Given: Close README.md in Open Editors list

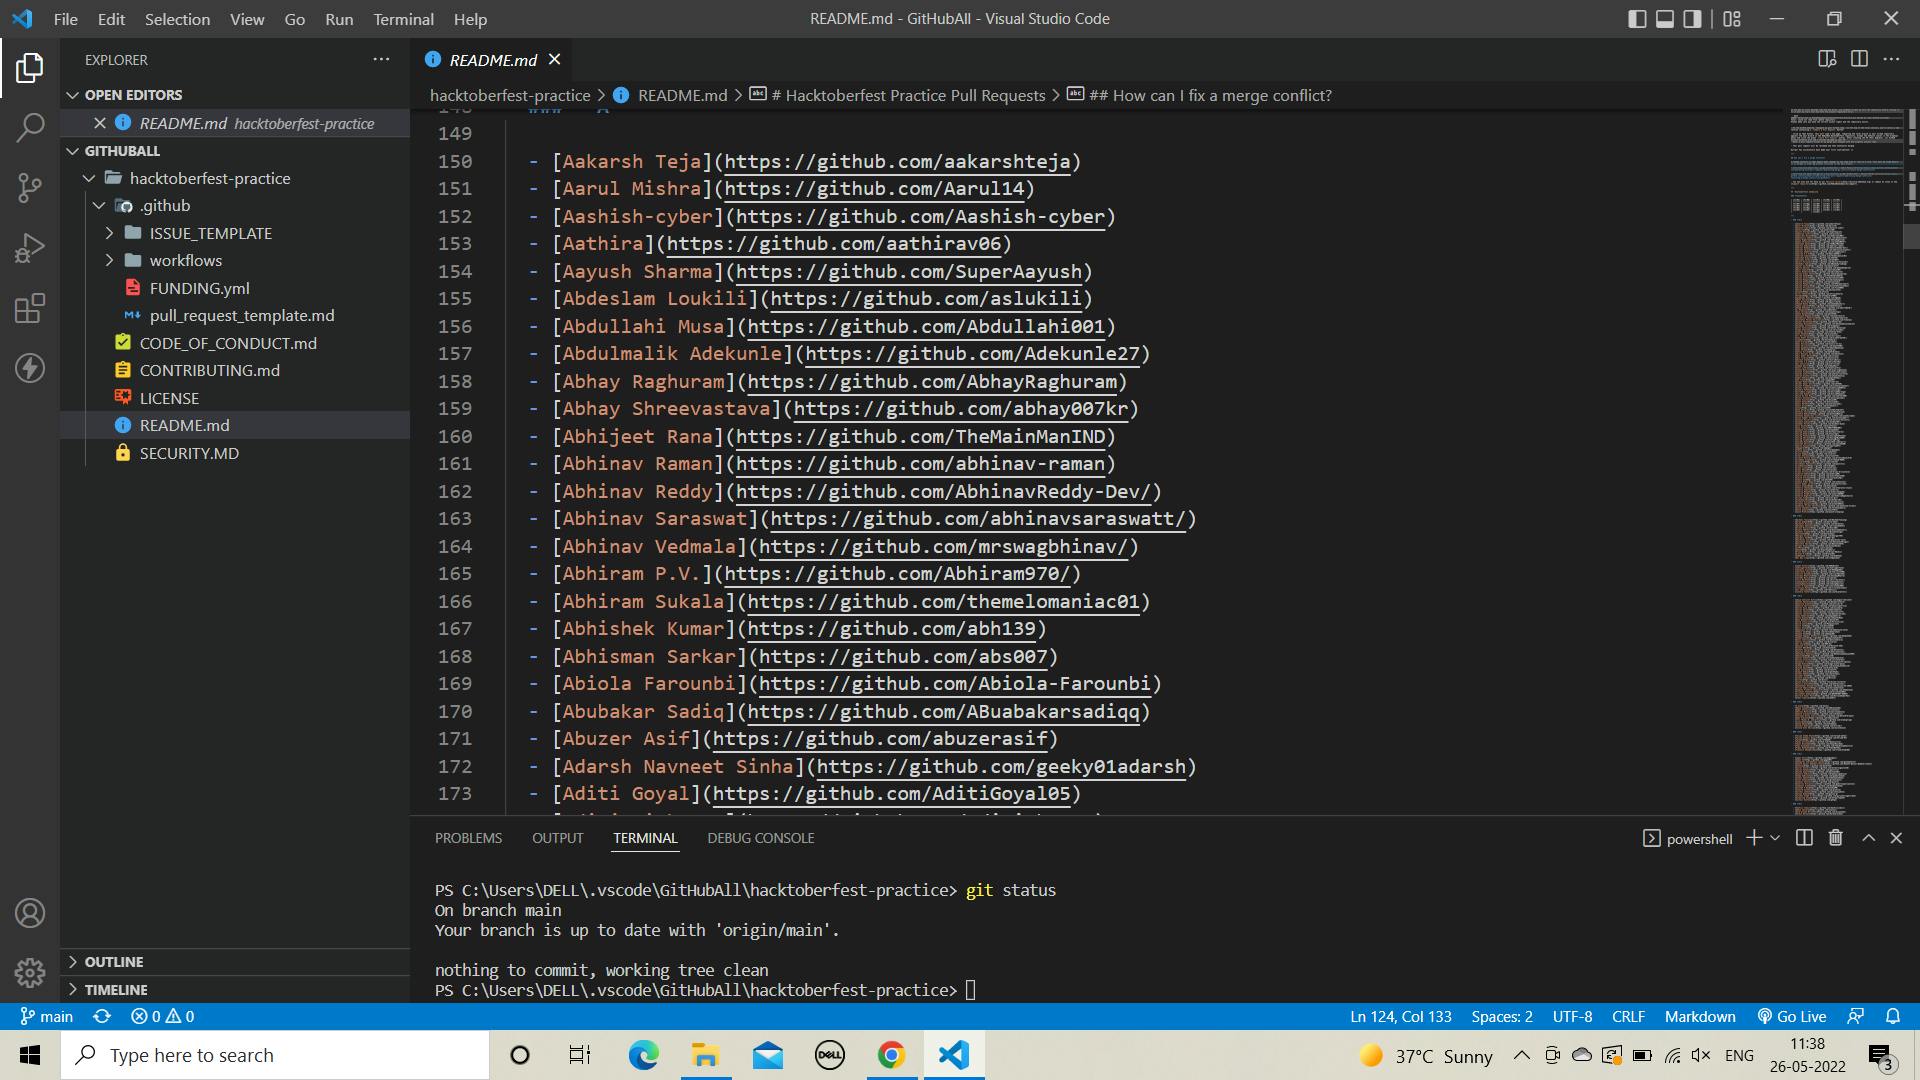Looking at the screenshot, I should click(99, 123).
